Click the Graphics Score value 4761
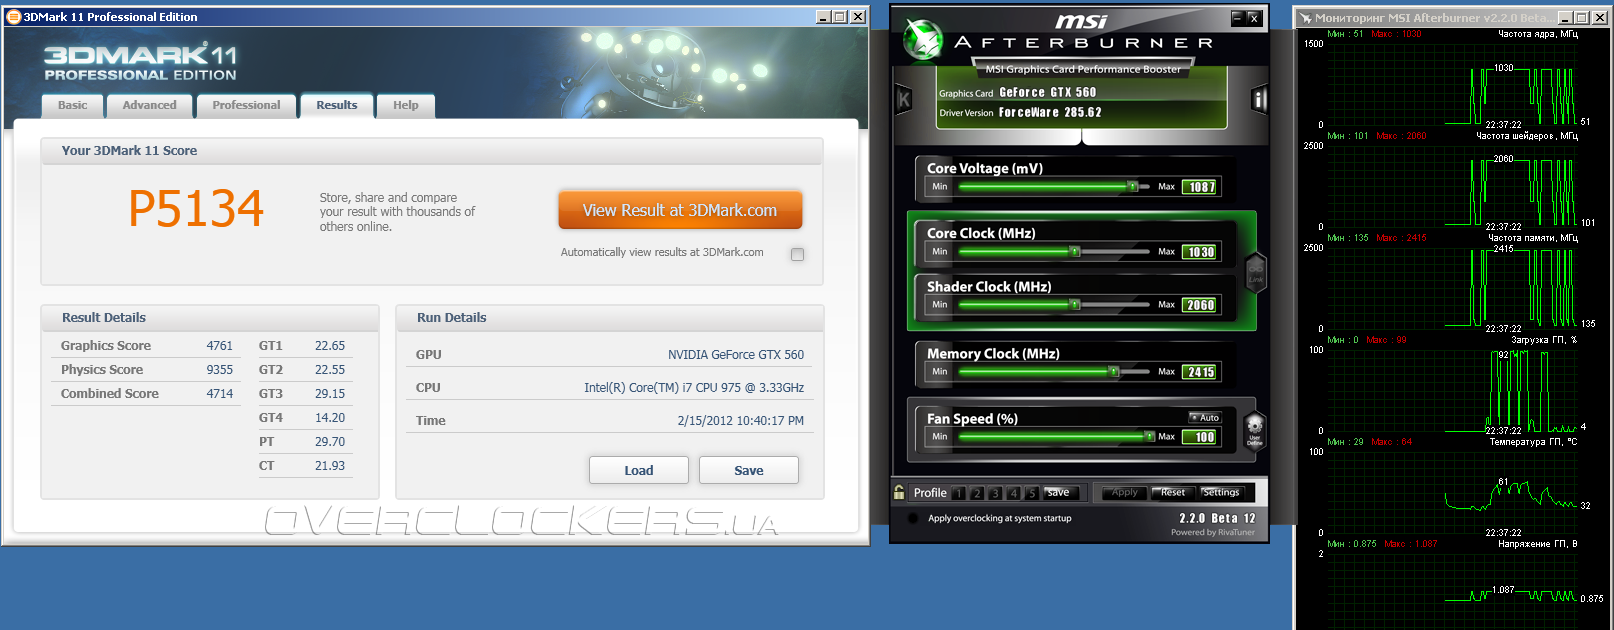1614x630 pixels. click(x=219, y=346)
